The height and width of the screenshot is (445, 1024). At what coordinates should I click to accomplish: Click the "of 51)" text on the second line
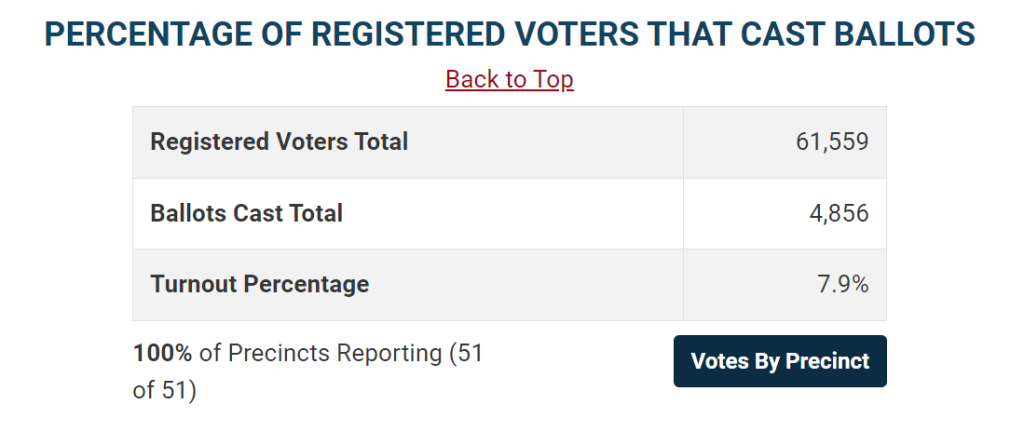click(165, 390)
